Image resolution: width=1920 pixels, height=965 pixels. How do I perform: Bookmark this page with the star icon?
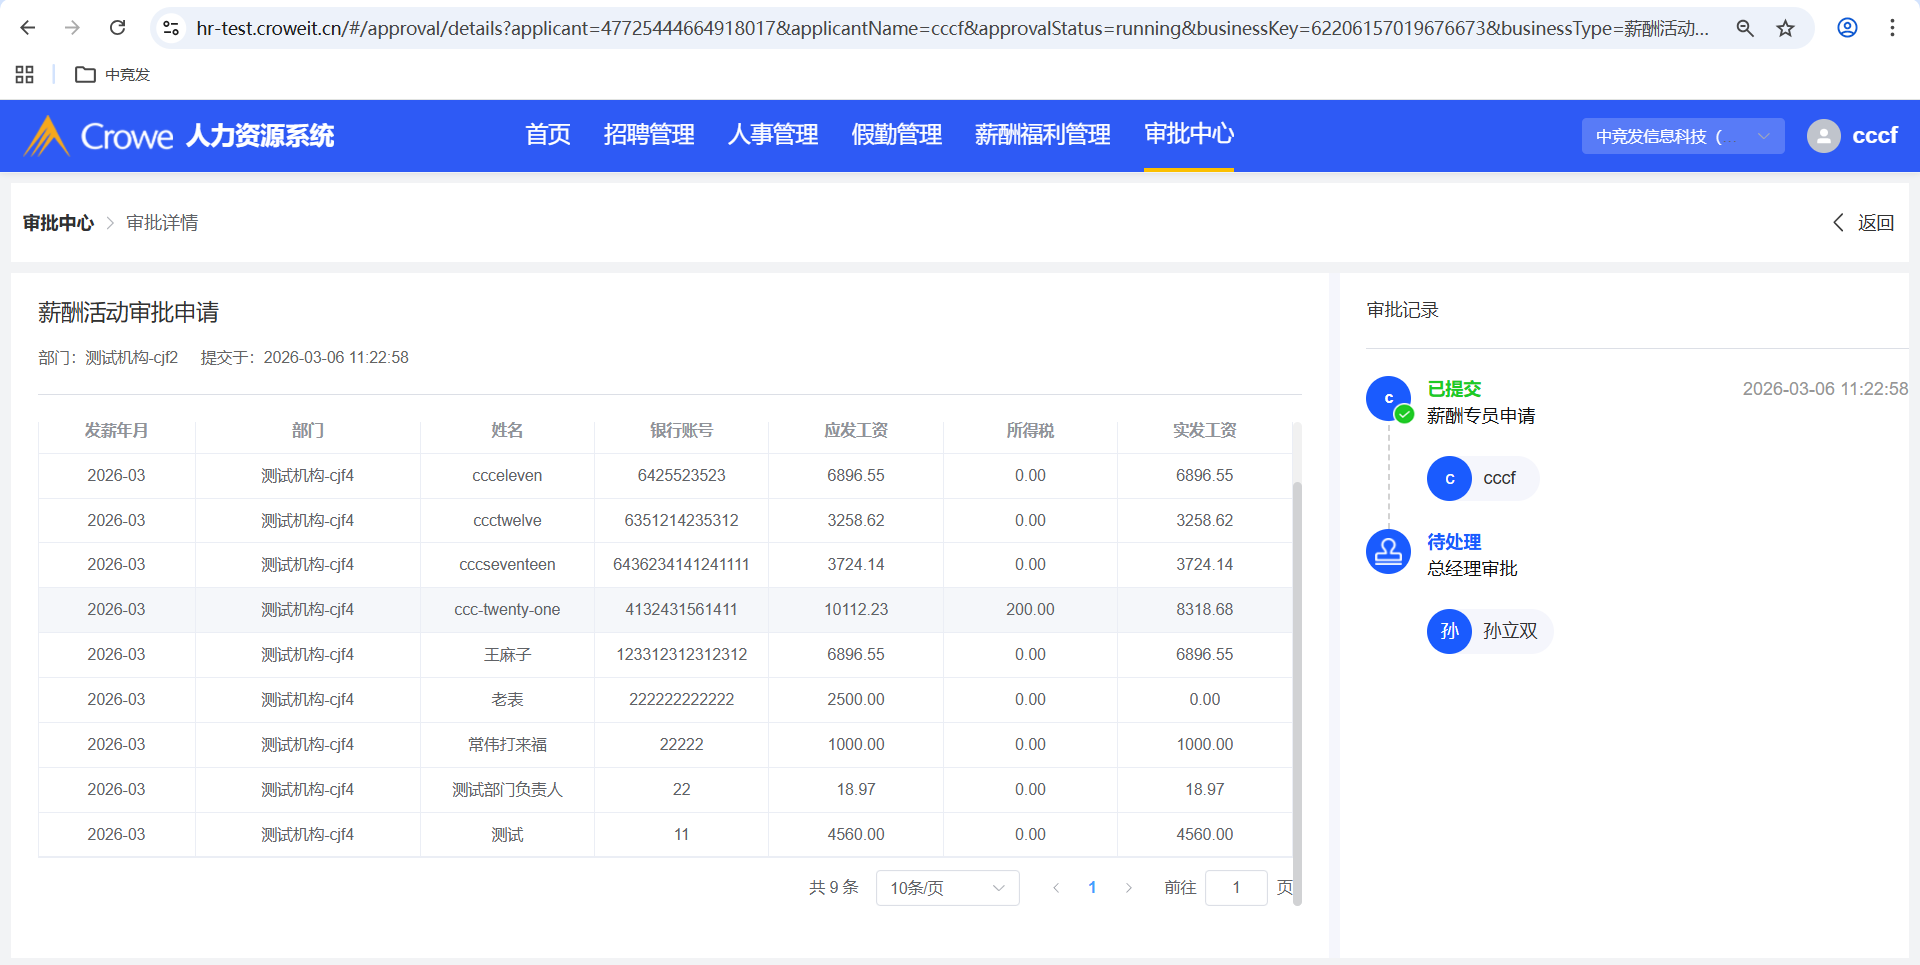[x=1785, y=28]
